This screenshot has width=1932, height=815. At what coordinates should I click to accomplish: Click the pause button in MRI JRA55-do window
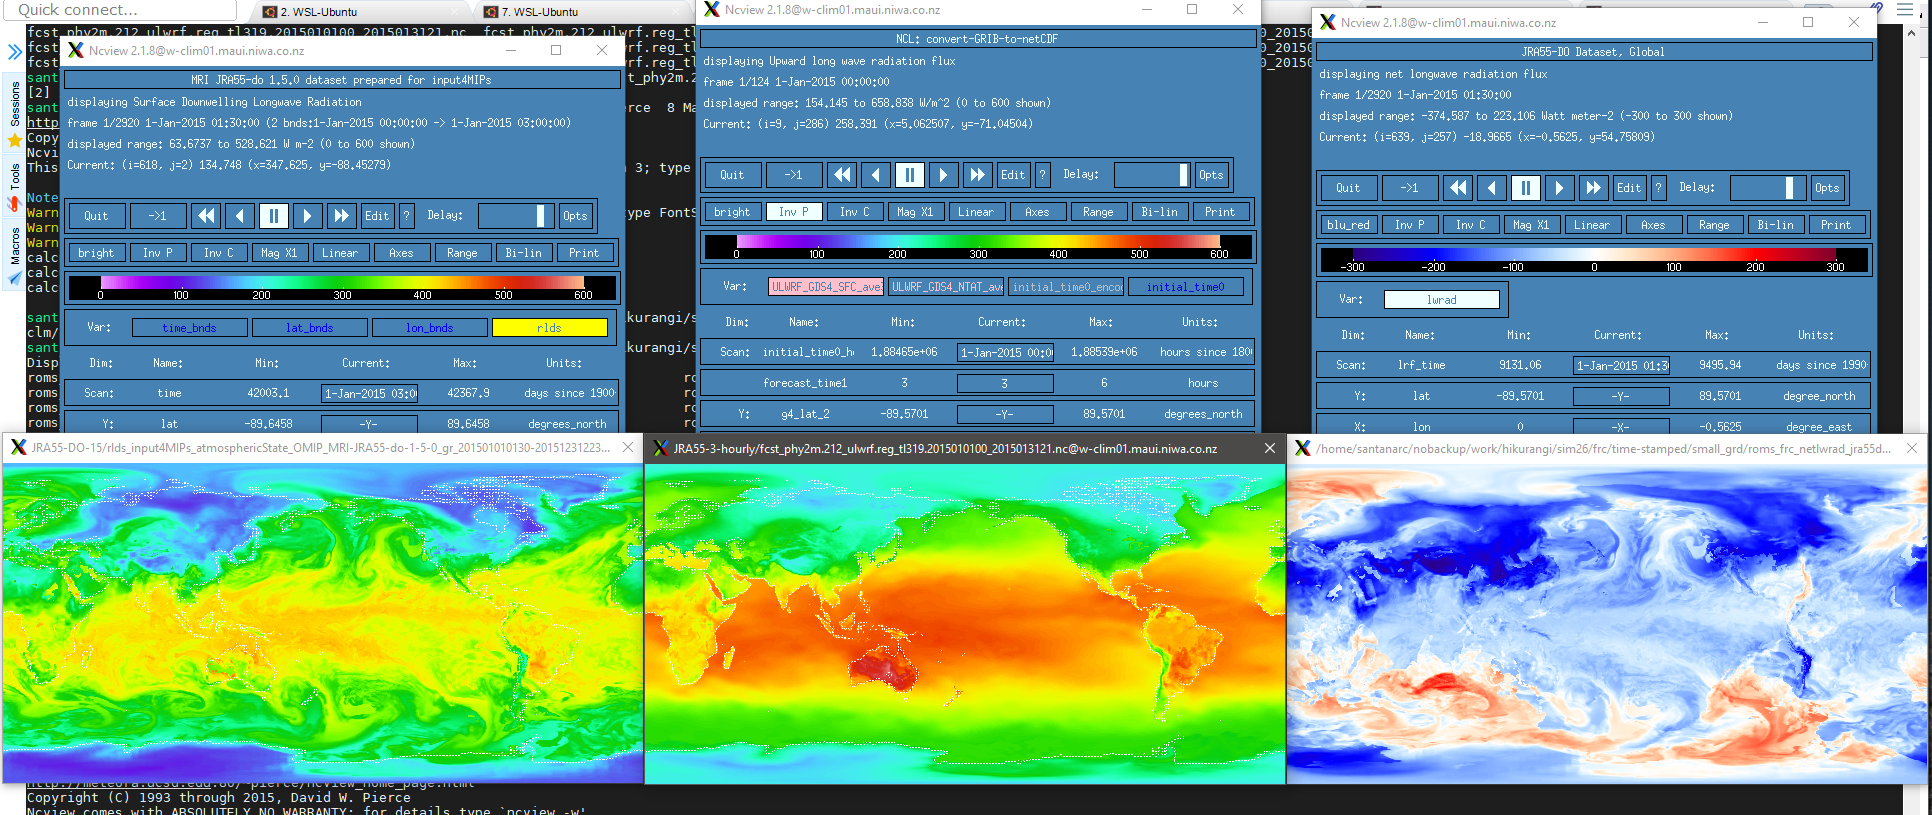[273, 216]
